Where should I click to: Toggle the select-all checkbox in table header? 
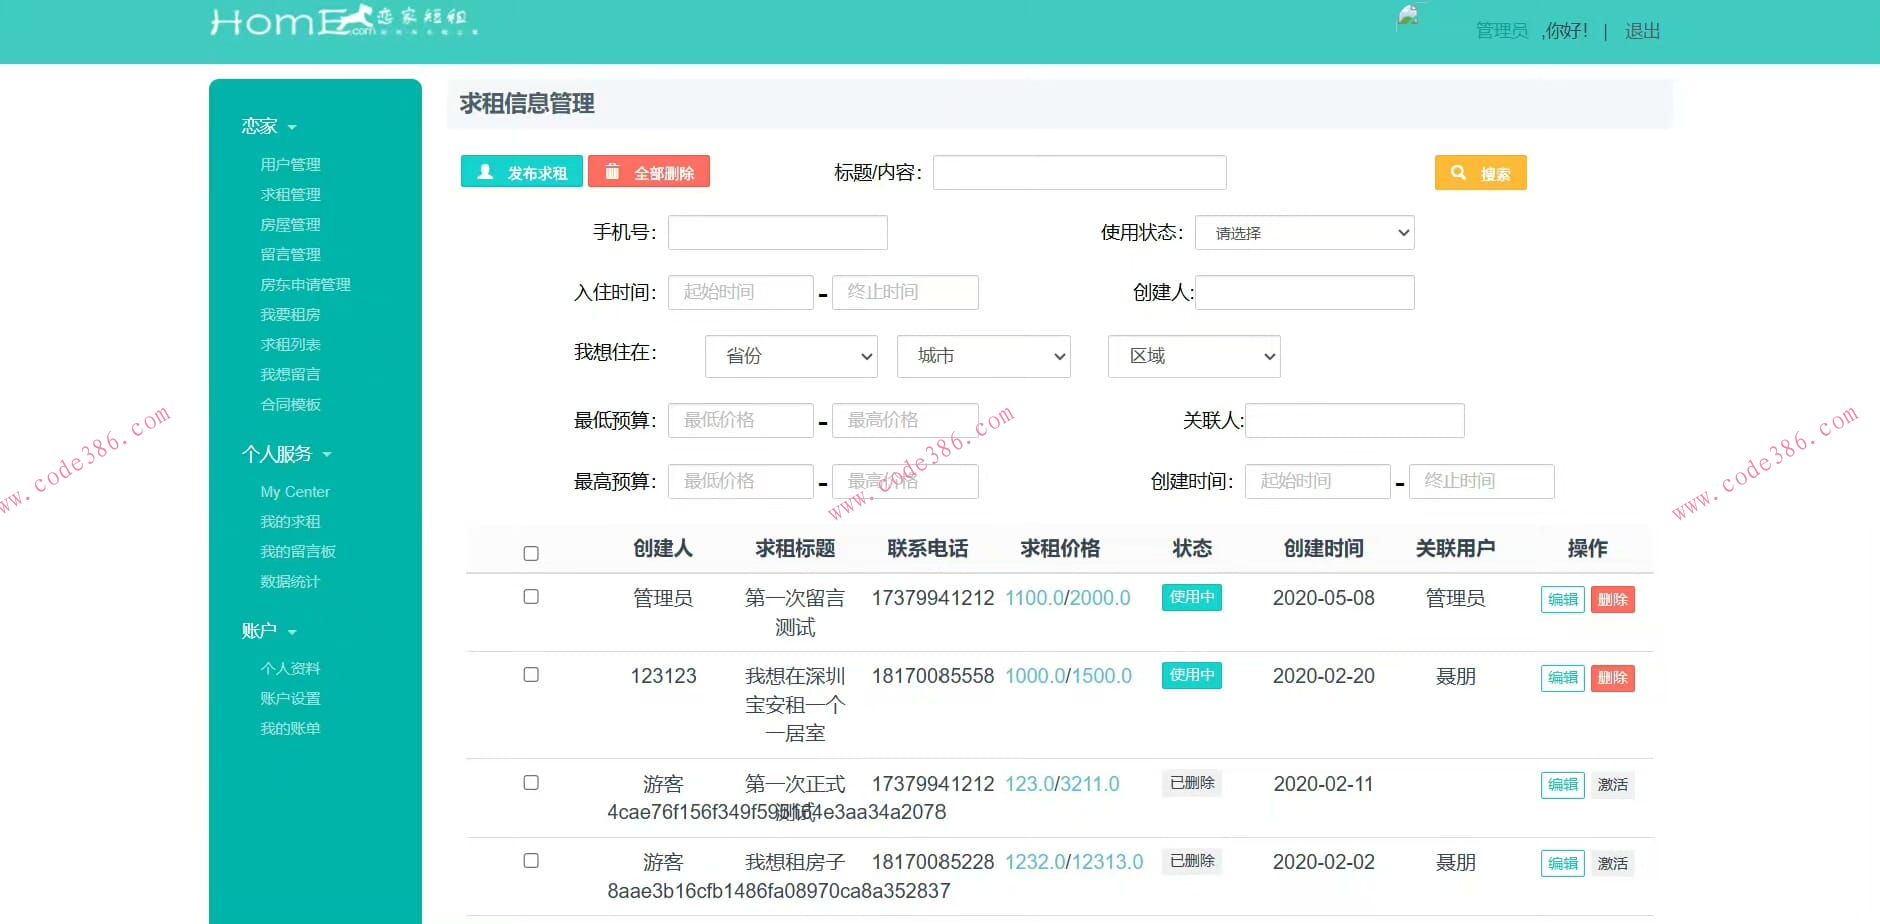click(x=531, y=551)
